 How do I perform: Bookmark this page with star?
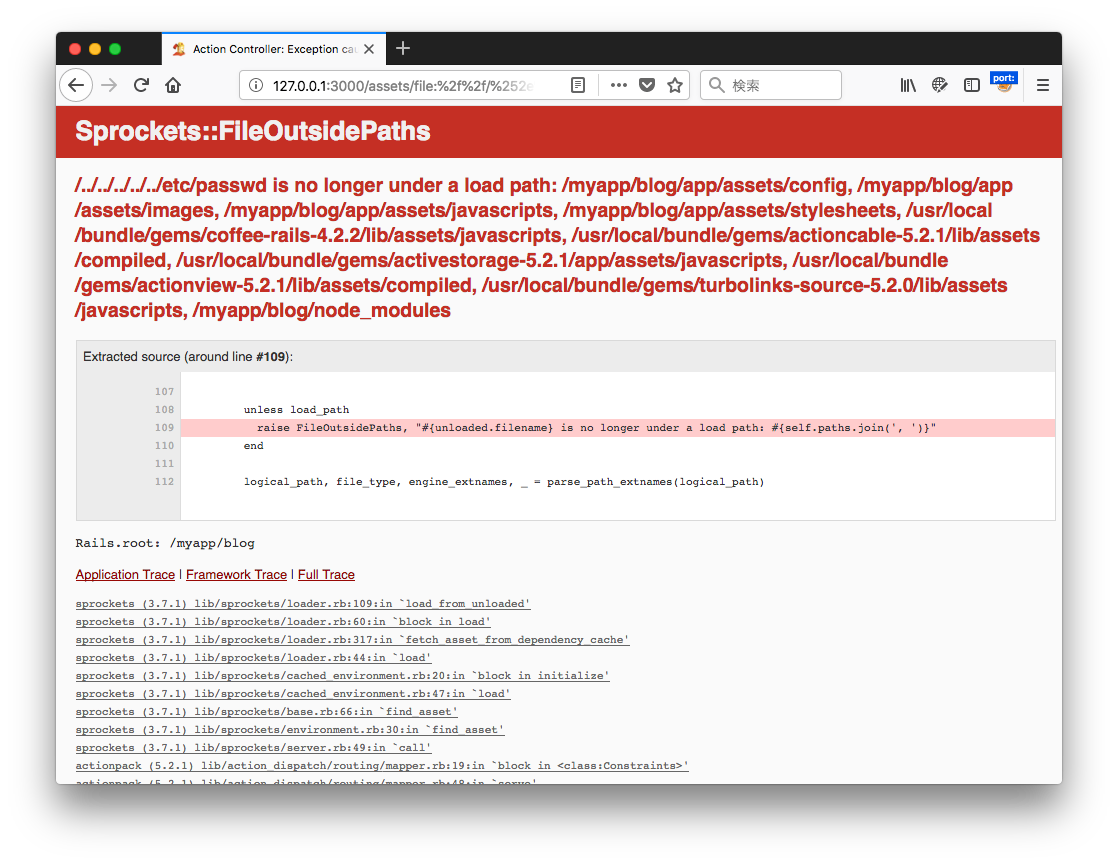pyautogui.click(x=675, y=86)
